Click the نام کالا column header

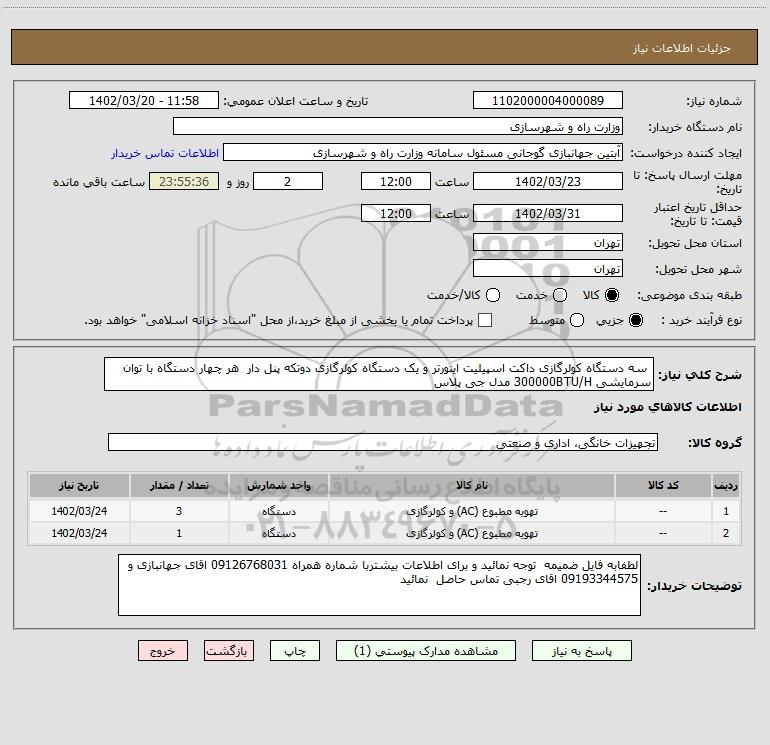[472, 485]
